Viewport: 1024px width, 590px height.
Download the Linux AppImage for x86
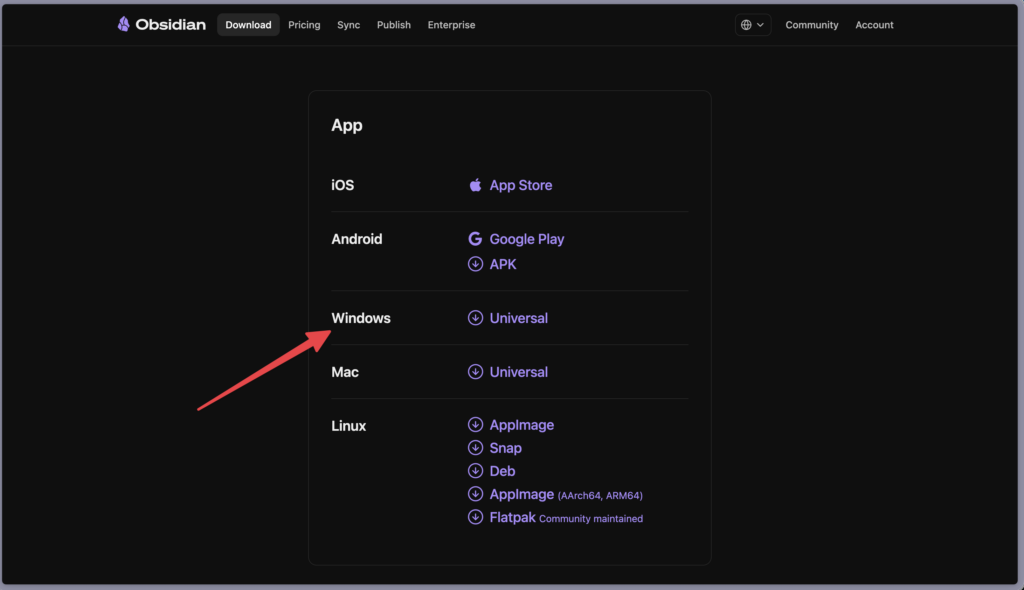click(x=521, y=425)
